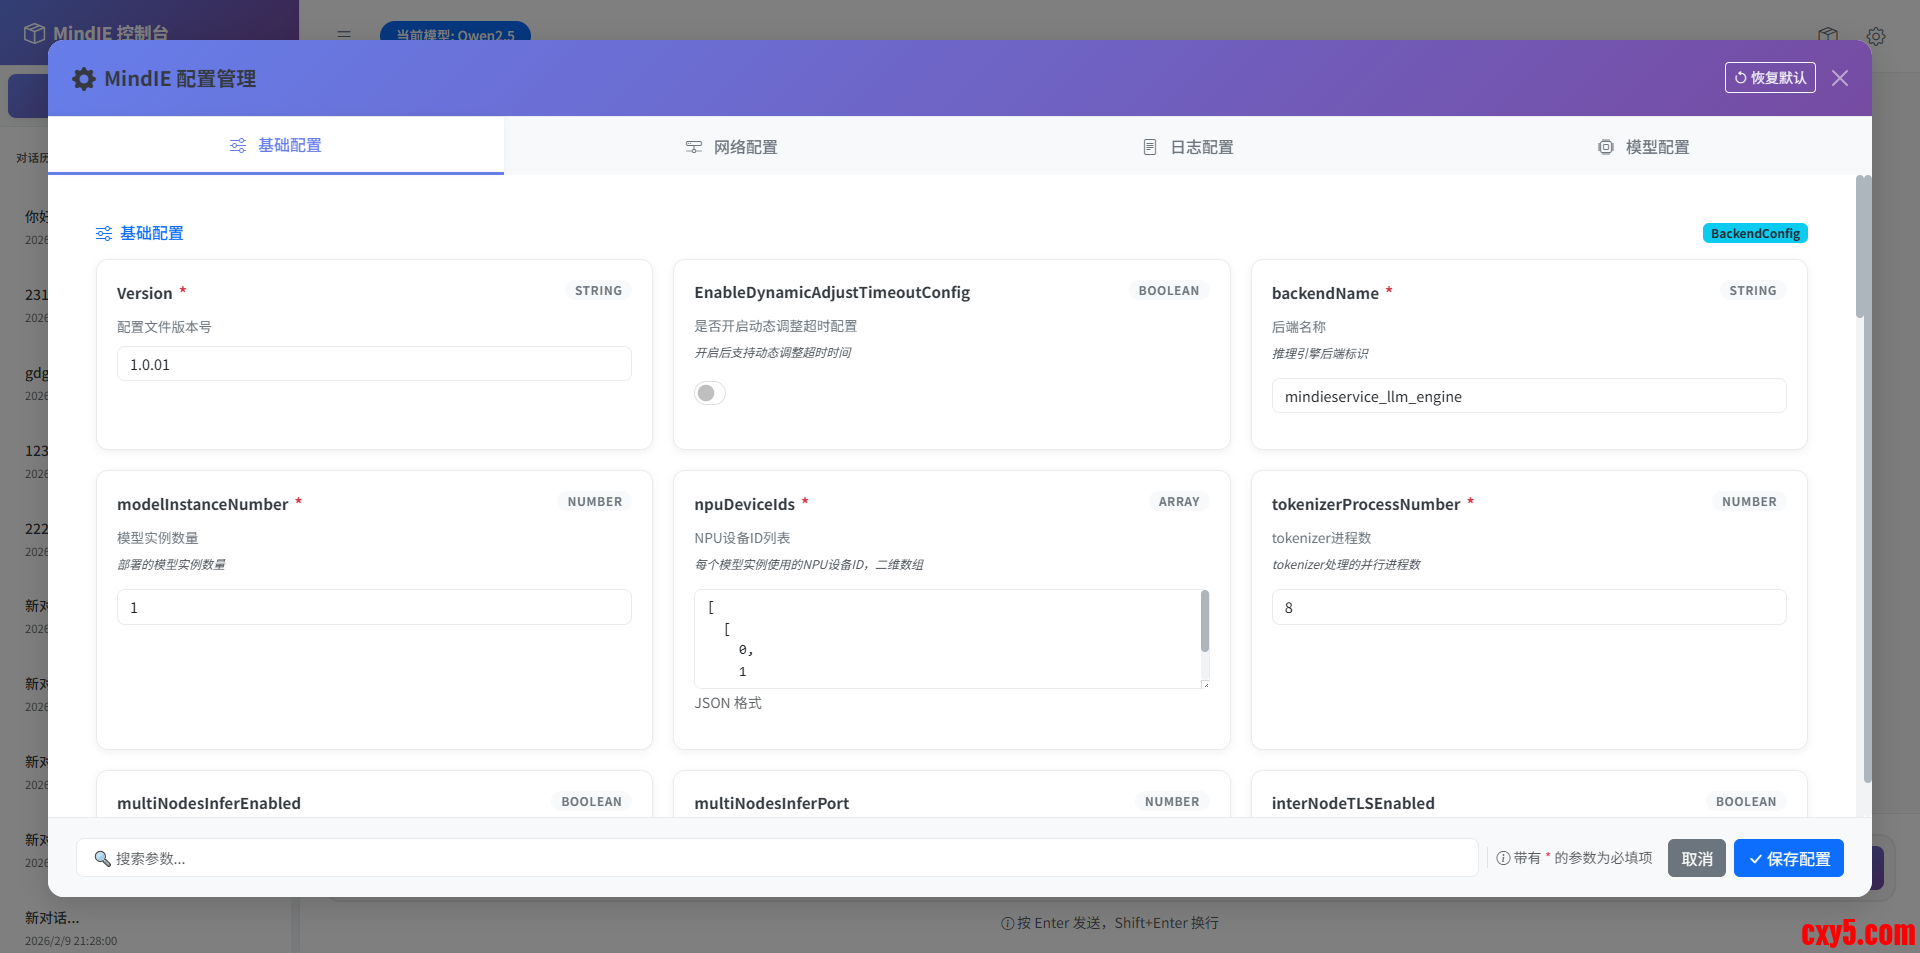Close the configuration dialog with X
This screenshot has width=1920, height=953.
(1839, 78)
